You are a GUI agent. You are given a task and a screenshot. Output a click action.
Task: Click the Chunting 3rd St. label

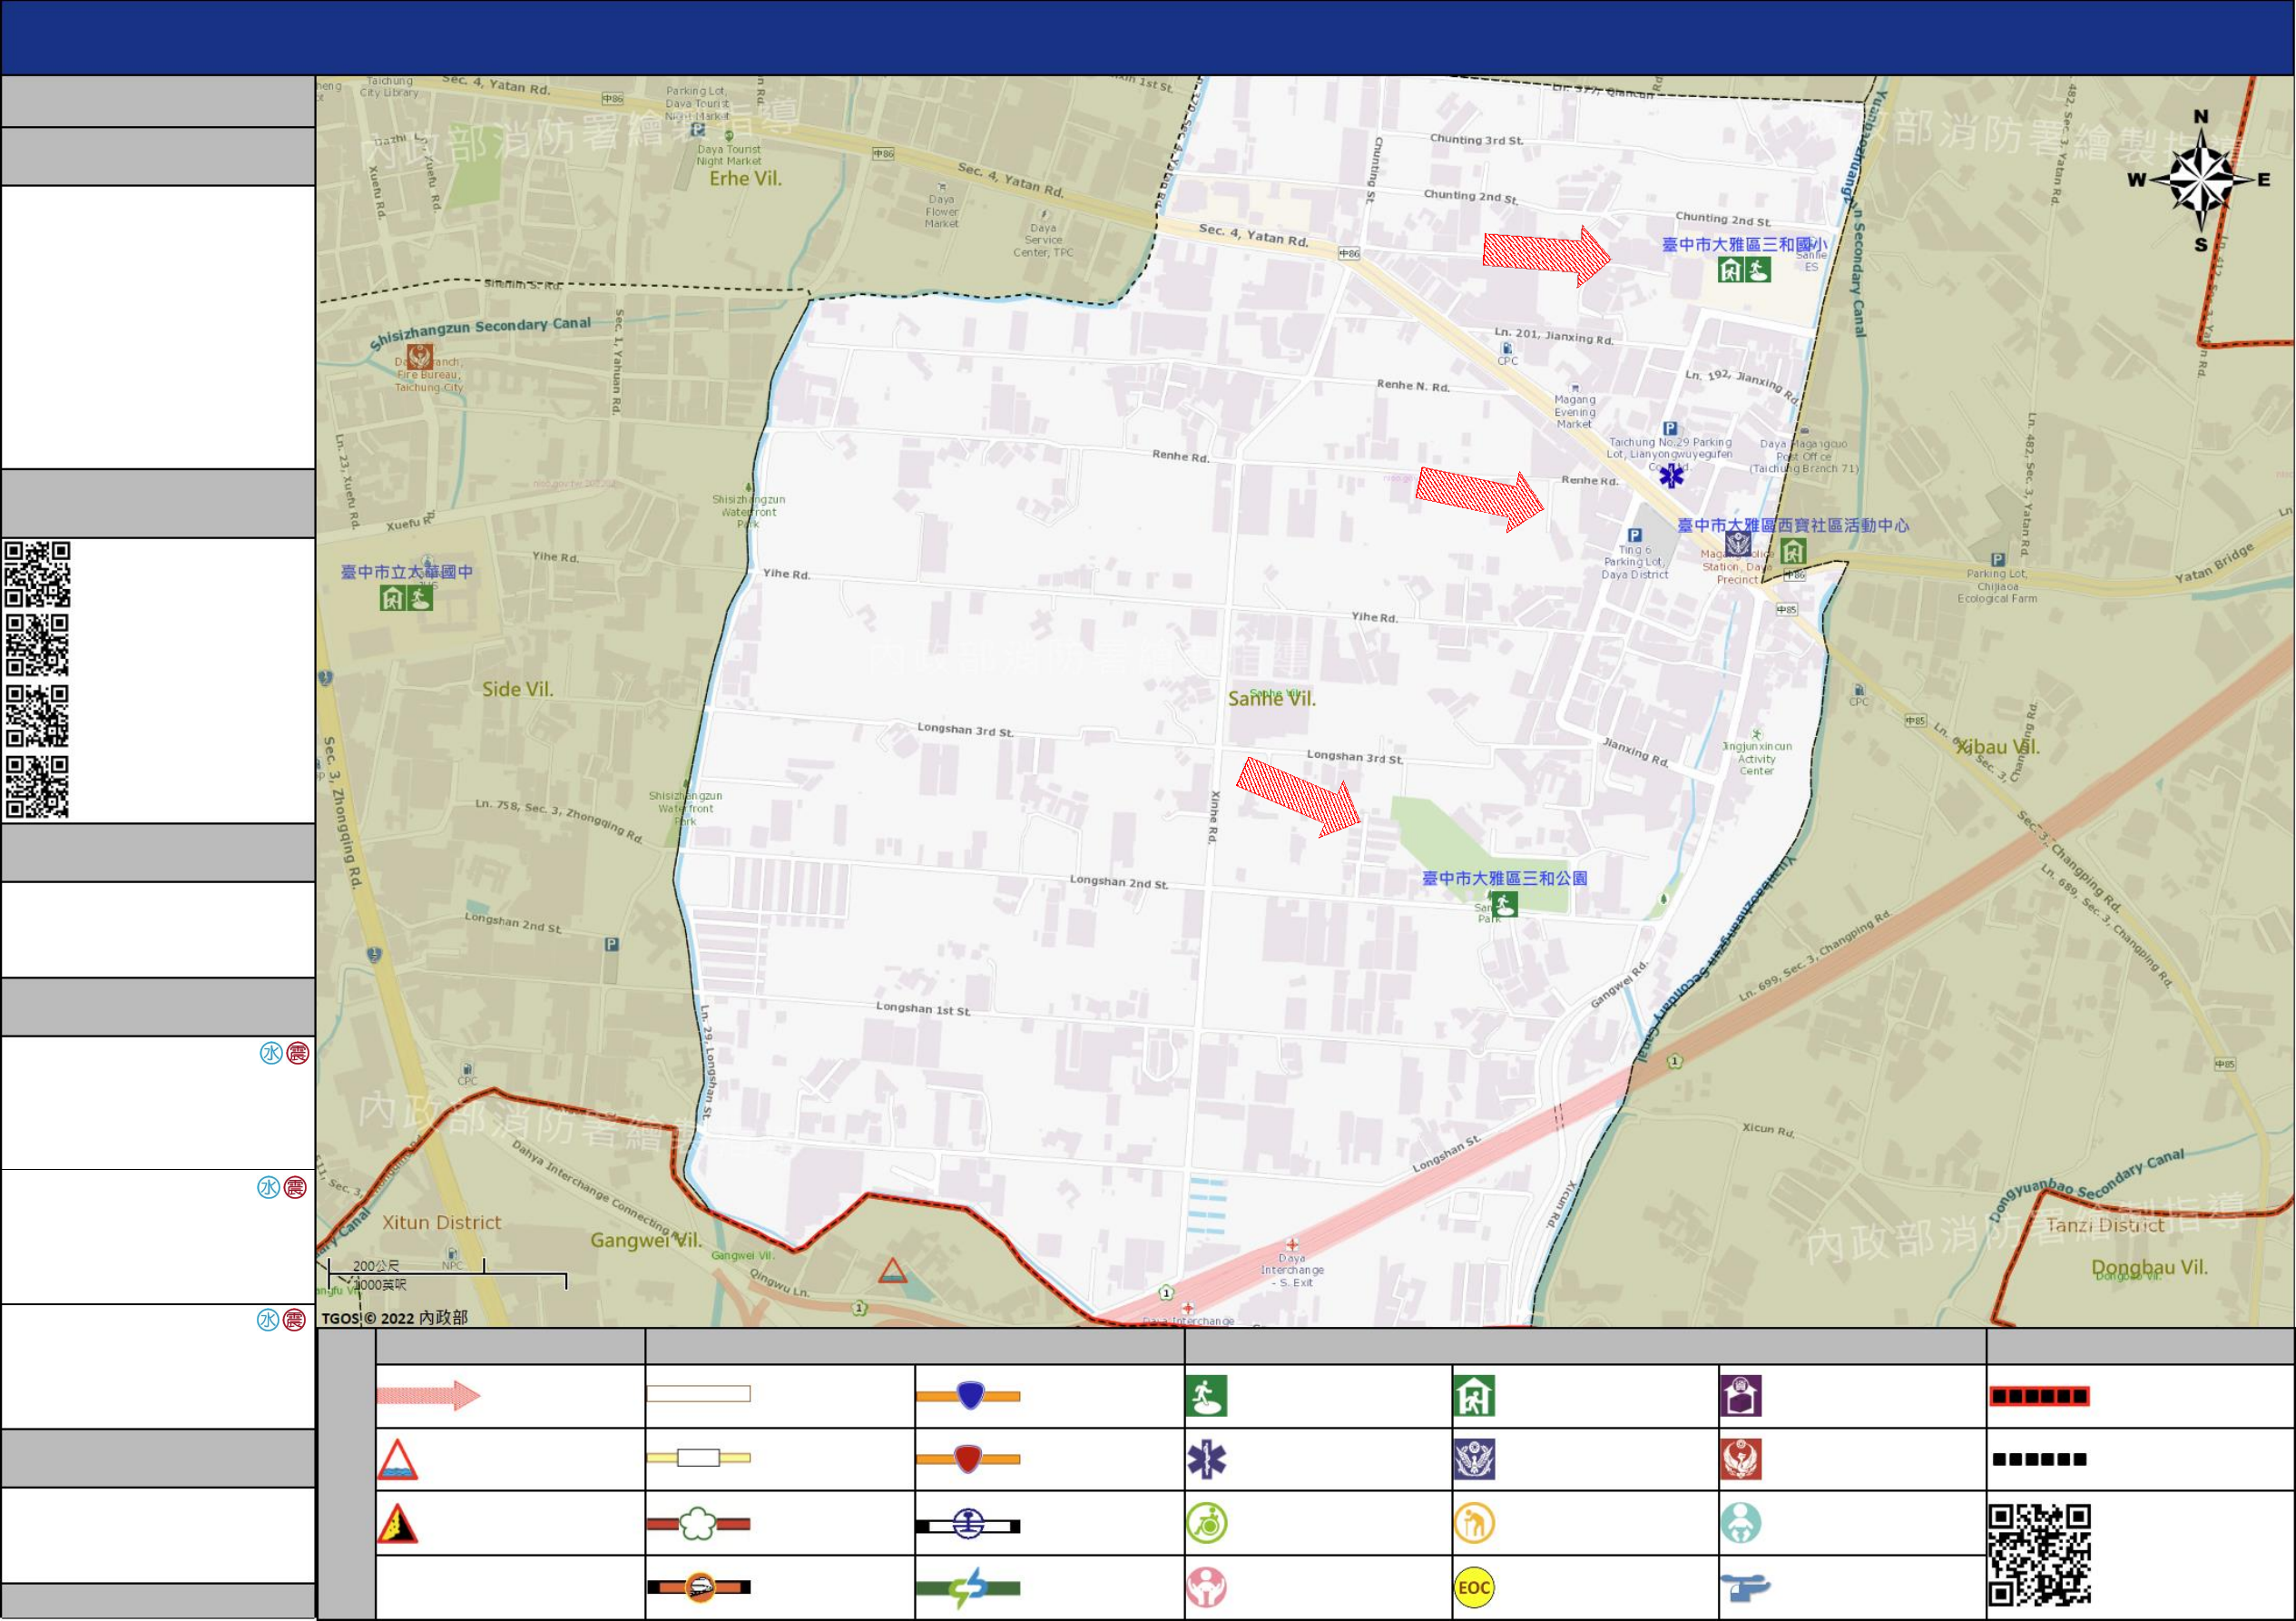click(x=1476, y=140)
